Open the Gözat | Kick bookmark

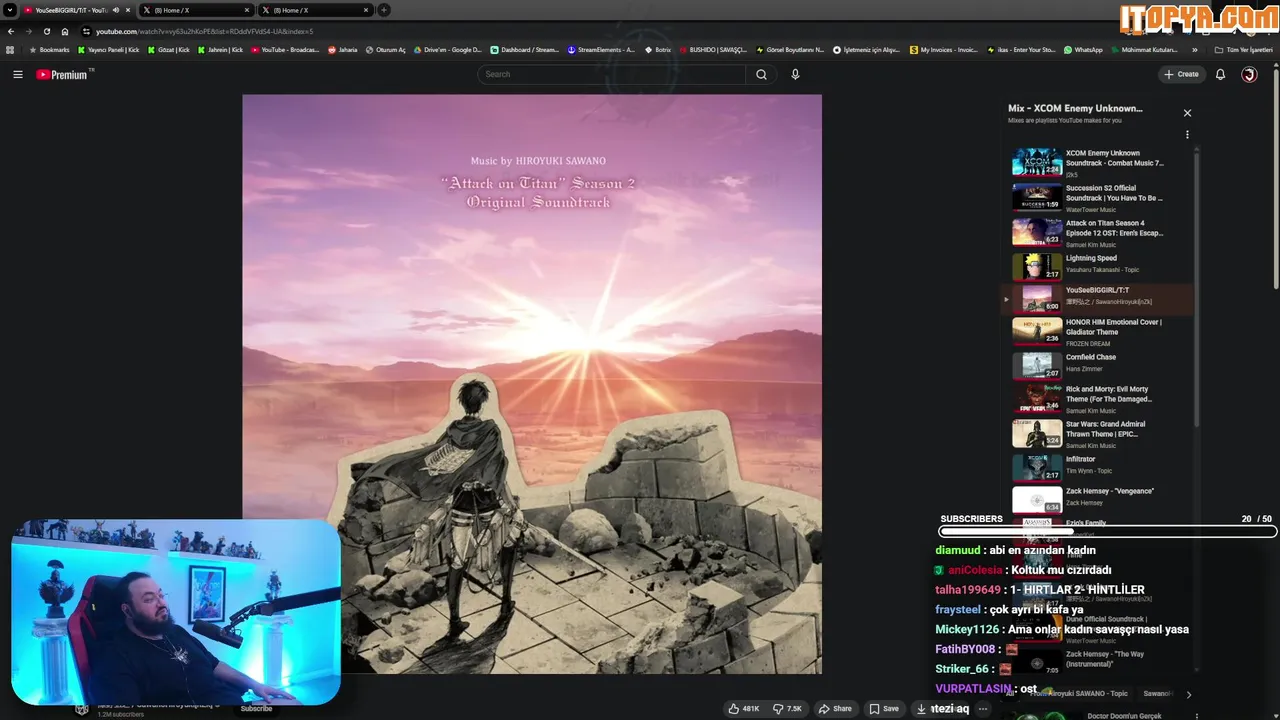[168, 49]
